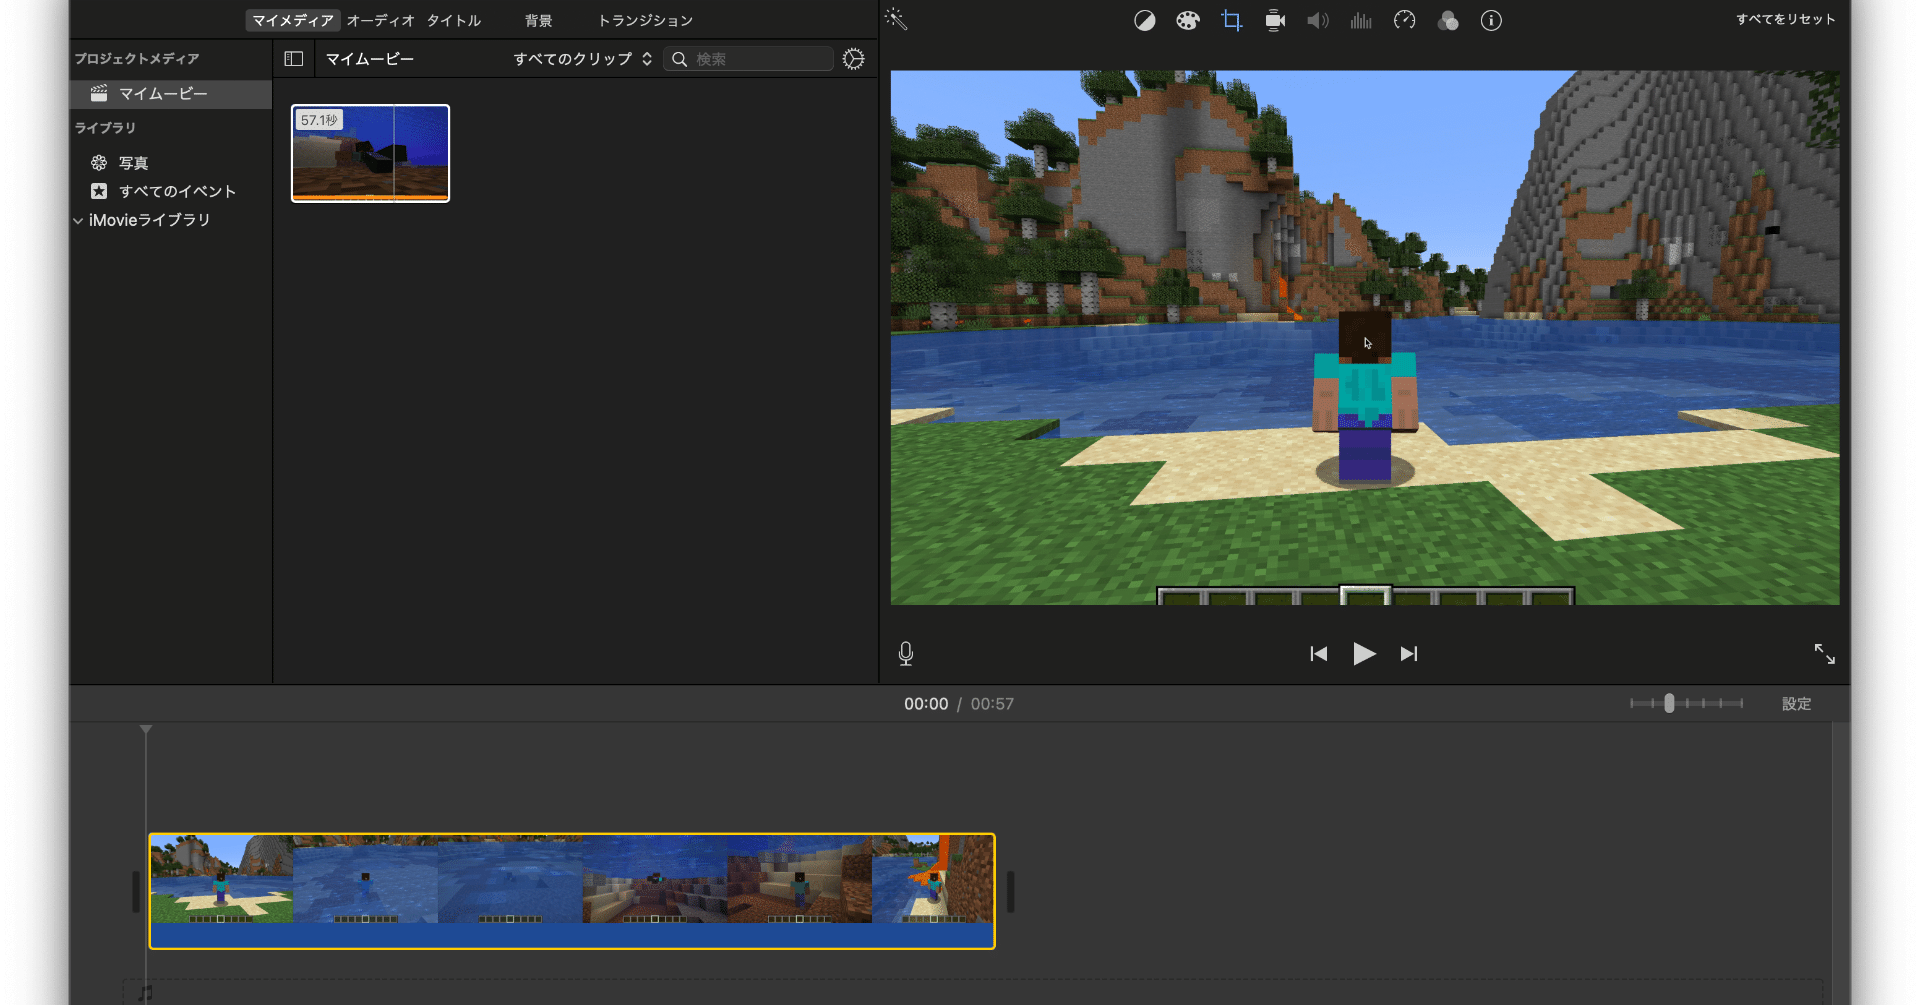Click the プロジェクトメディア heading

coord(137,59)
